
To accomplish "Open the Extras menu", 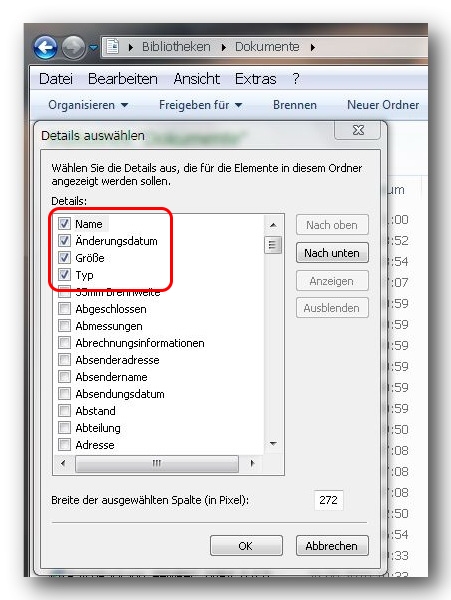I will (x=256, y=79).
